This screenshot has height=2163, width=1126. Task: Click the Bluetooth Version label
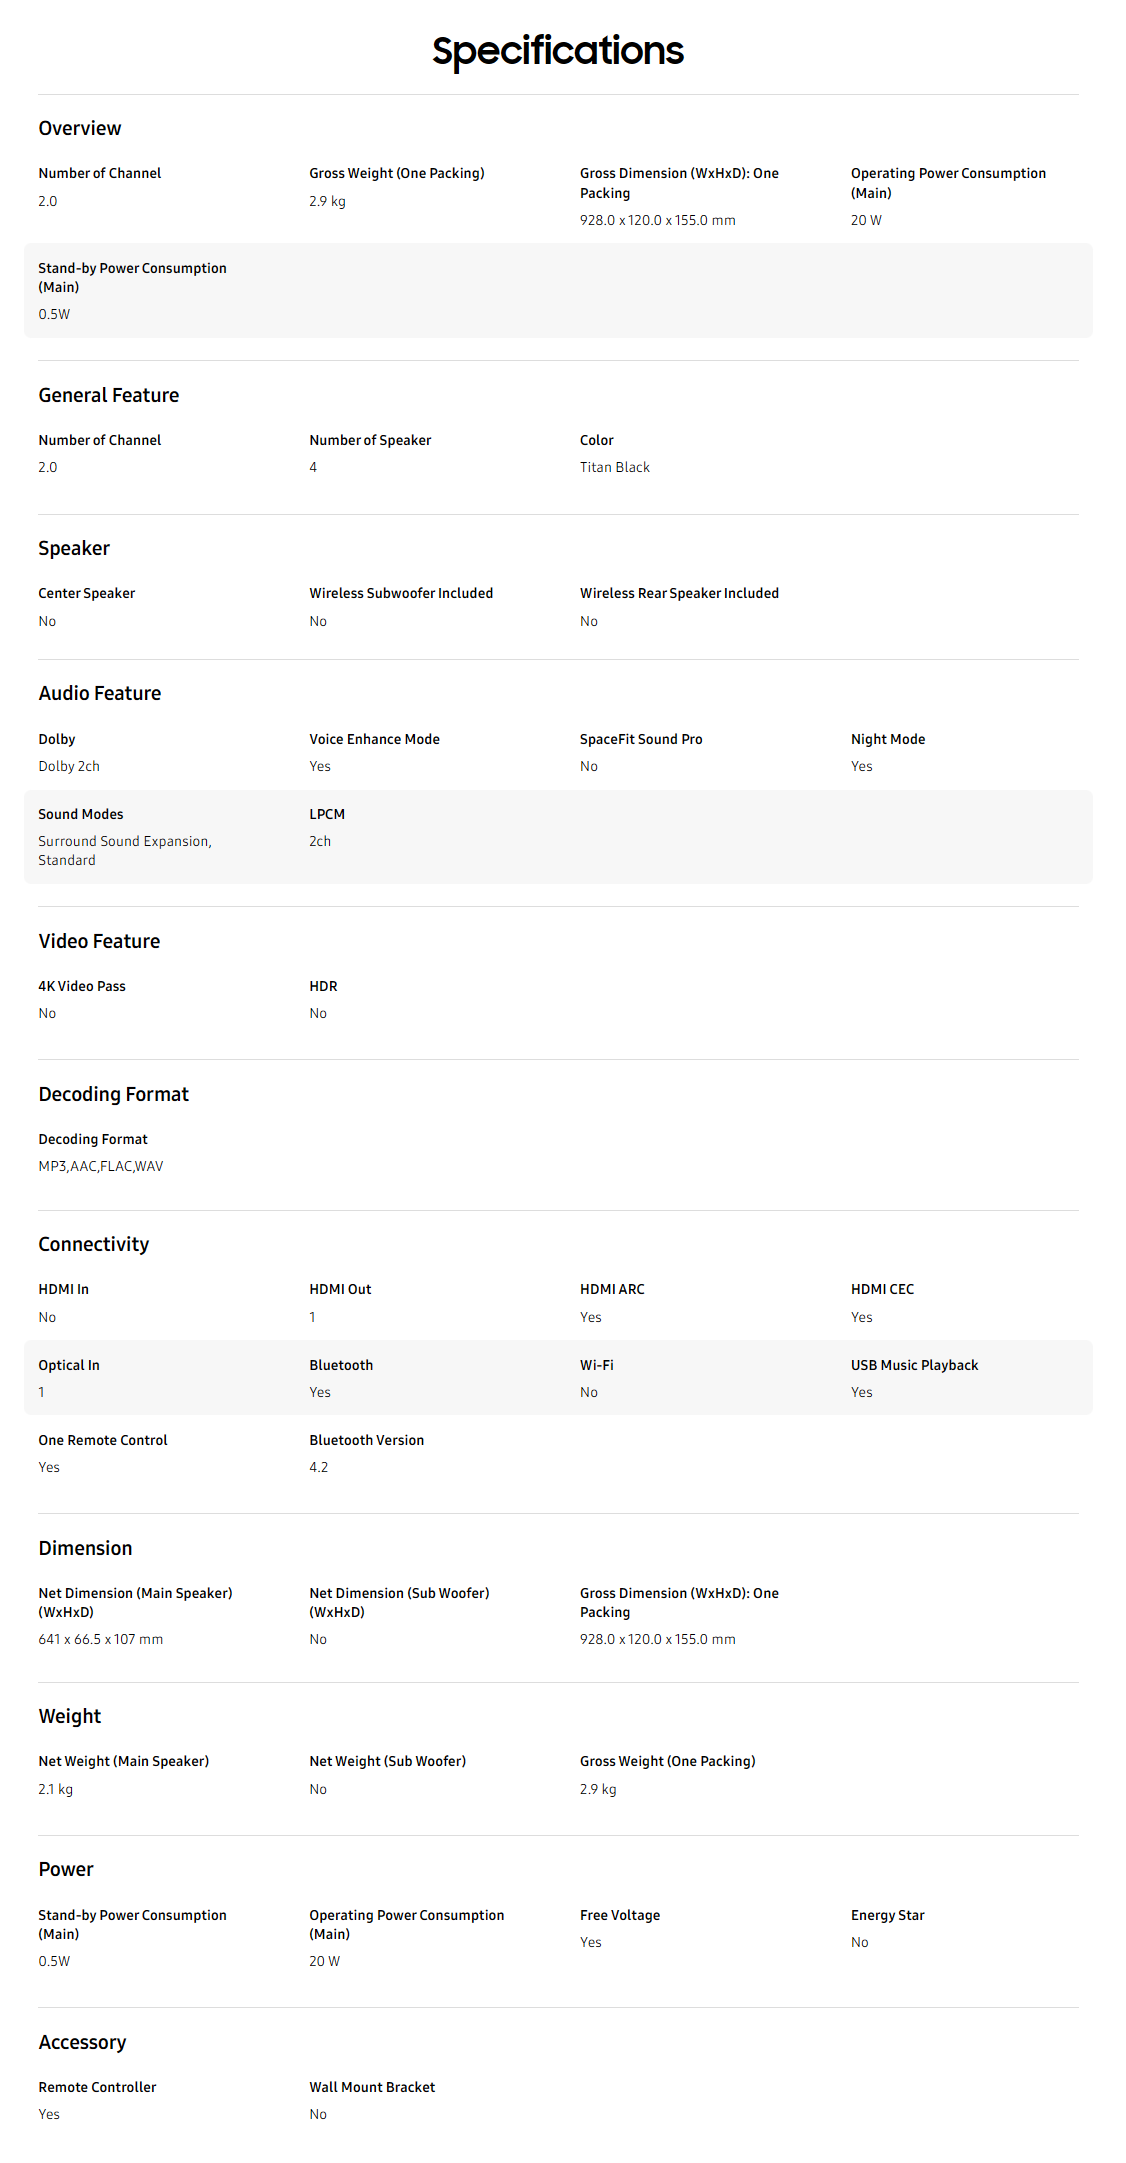[367, 1440]
